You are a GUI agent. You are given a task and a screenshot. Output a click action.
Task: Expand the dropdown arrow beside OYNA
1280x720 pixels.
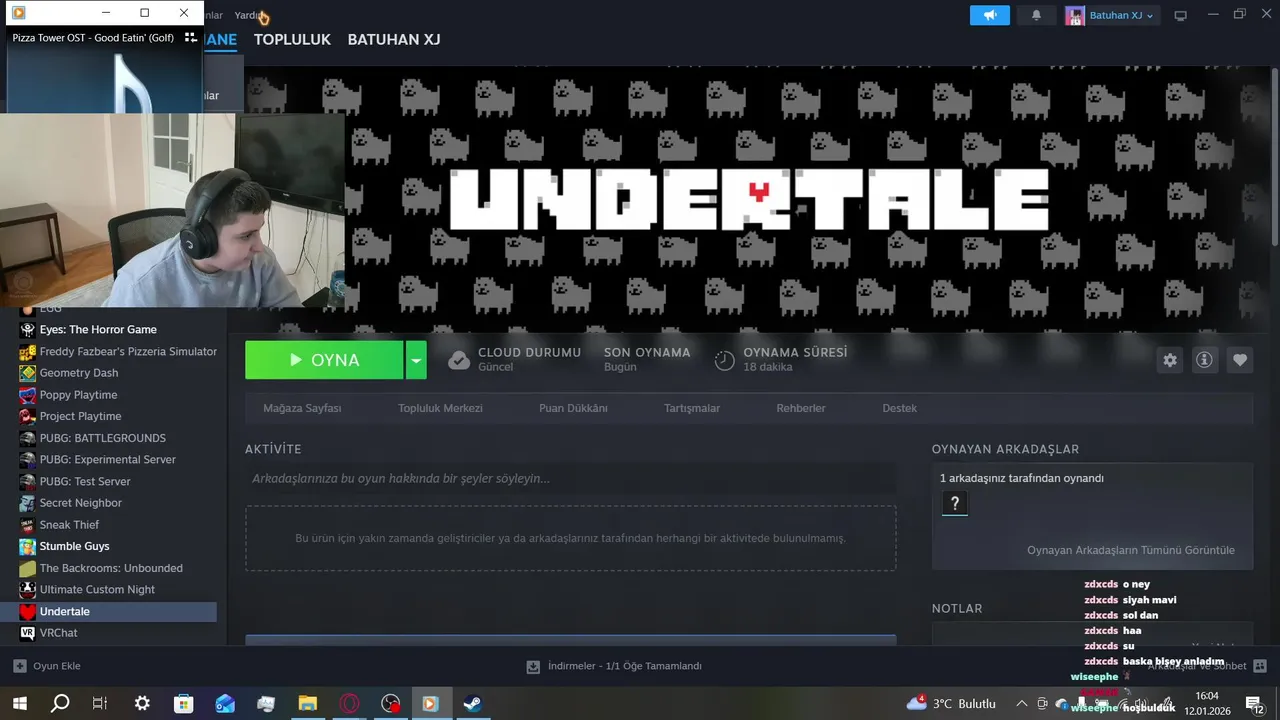point(416,360)
